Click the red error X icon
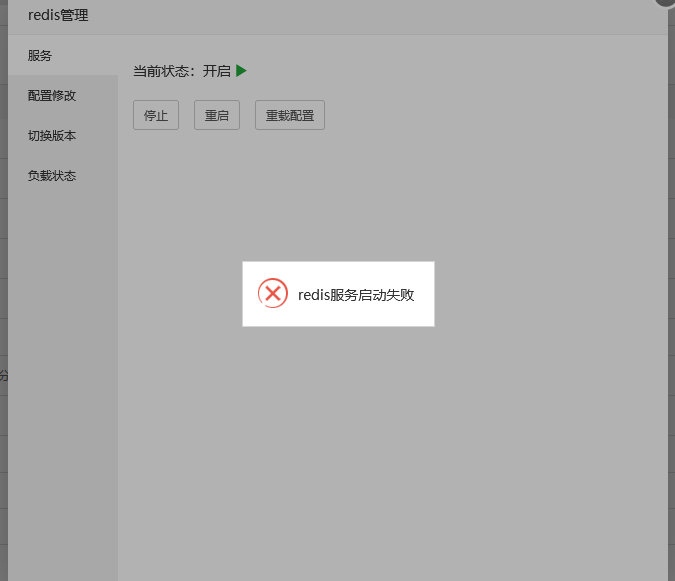 pyautogui.click(x=273, y=294)
